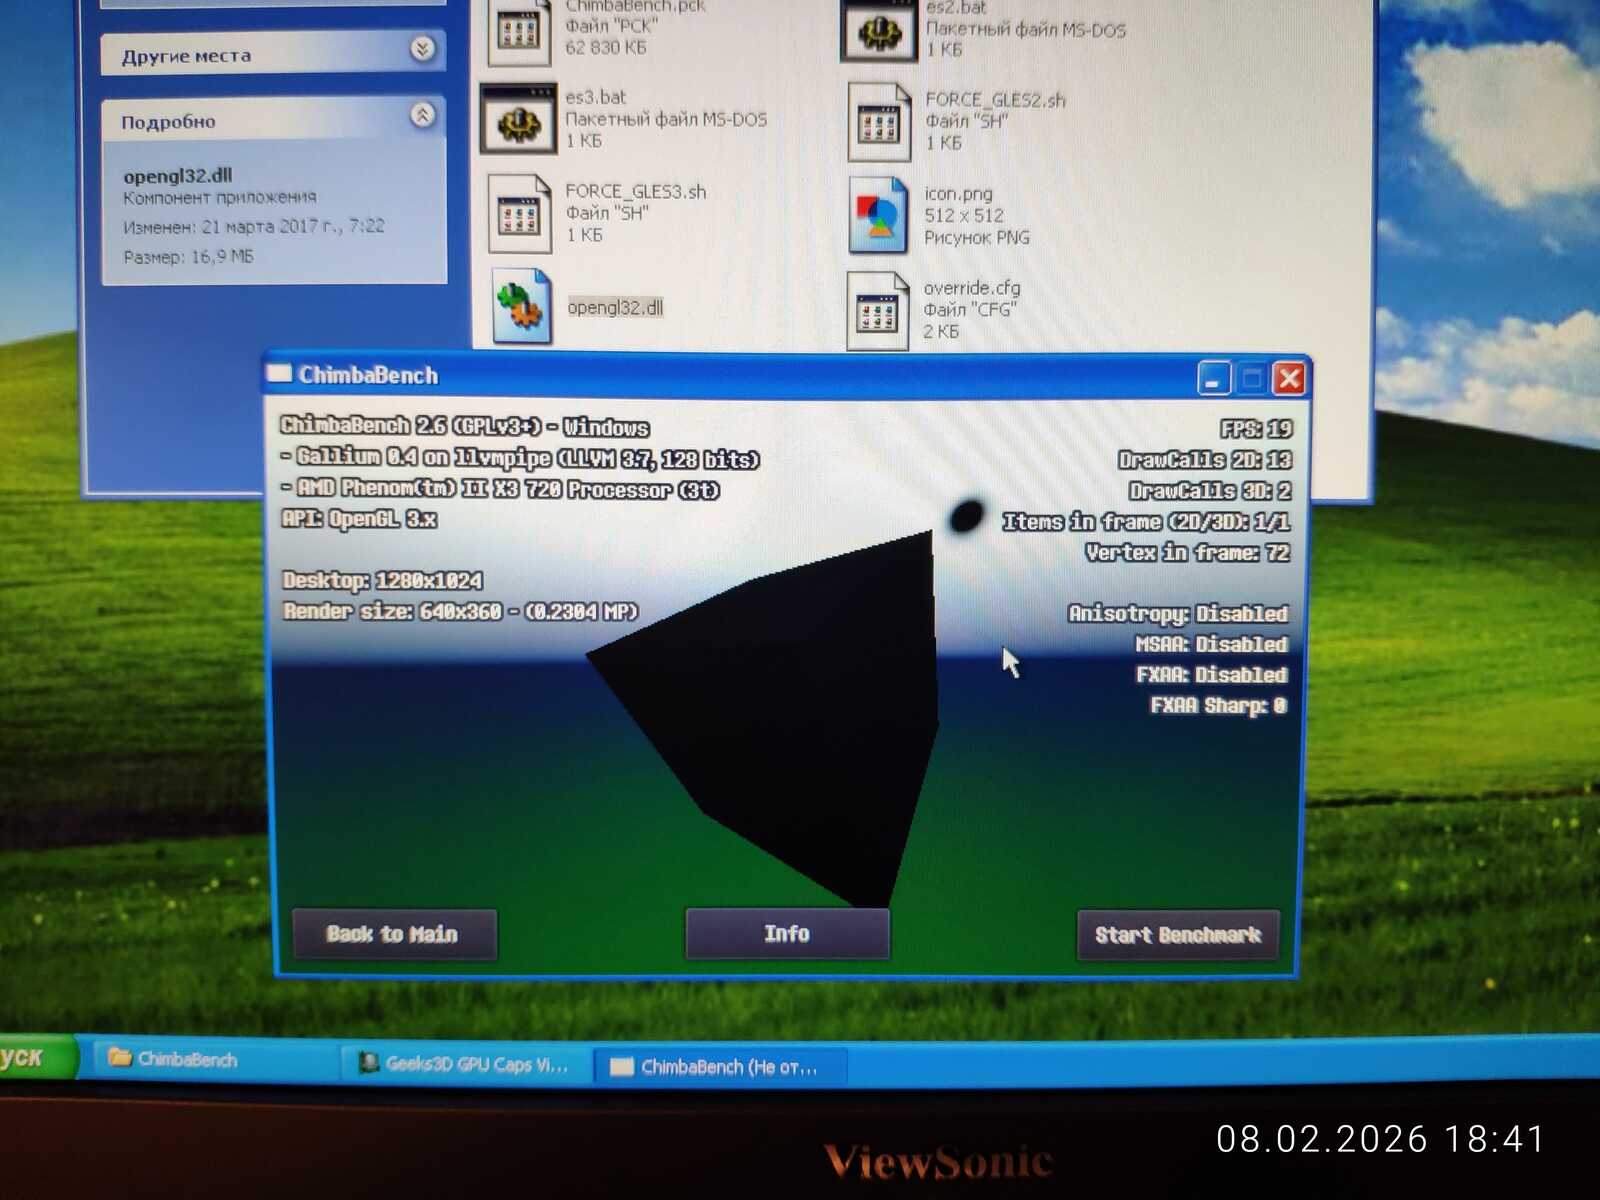Switch to ChimbaBench (Не от… taskbar button
This screenshot has height=1200, width=1600.
pyautogui.click(x=721, y=1067)
